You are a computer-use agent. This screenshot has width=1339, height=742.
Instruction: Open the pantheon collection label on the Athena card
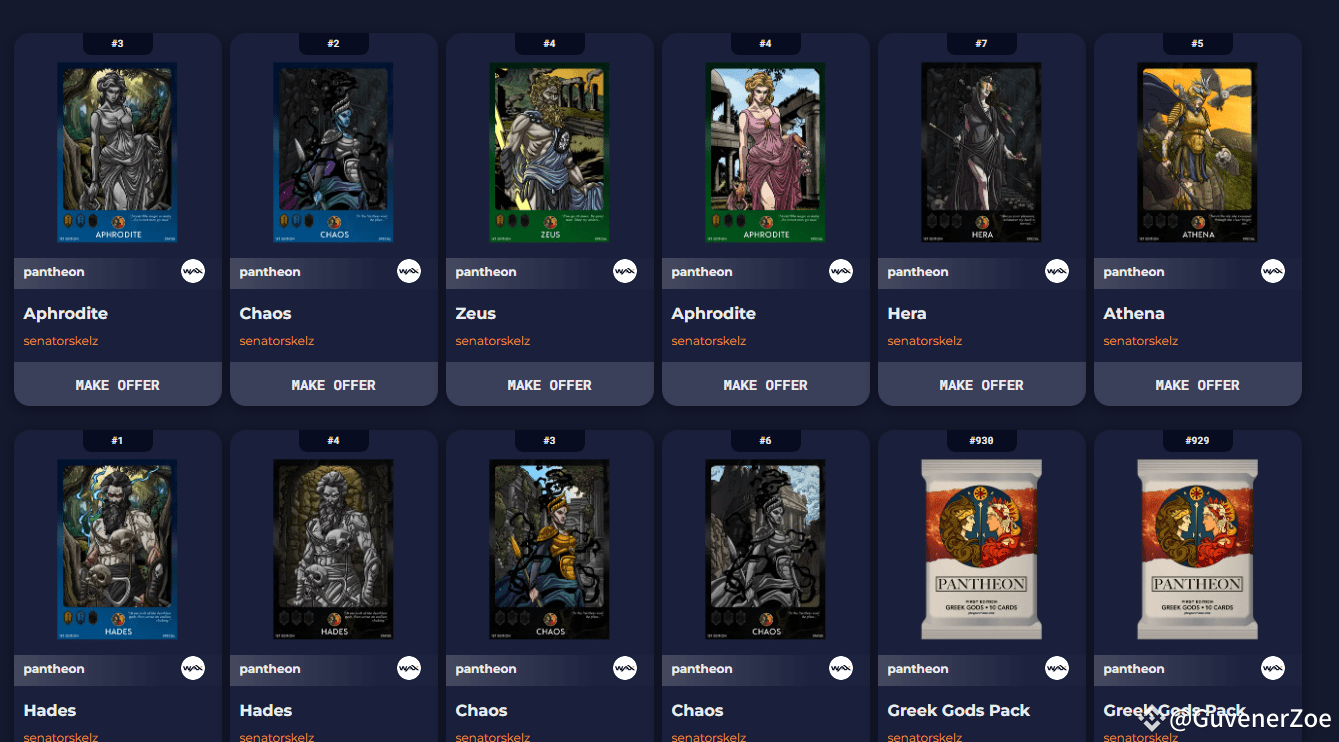click(1134, 272)
